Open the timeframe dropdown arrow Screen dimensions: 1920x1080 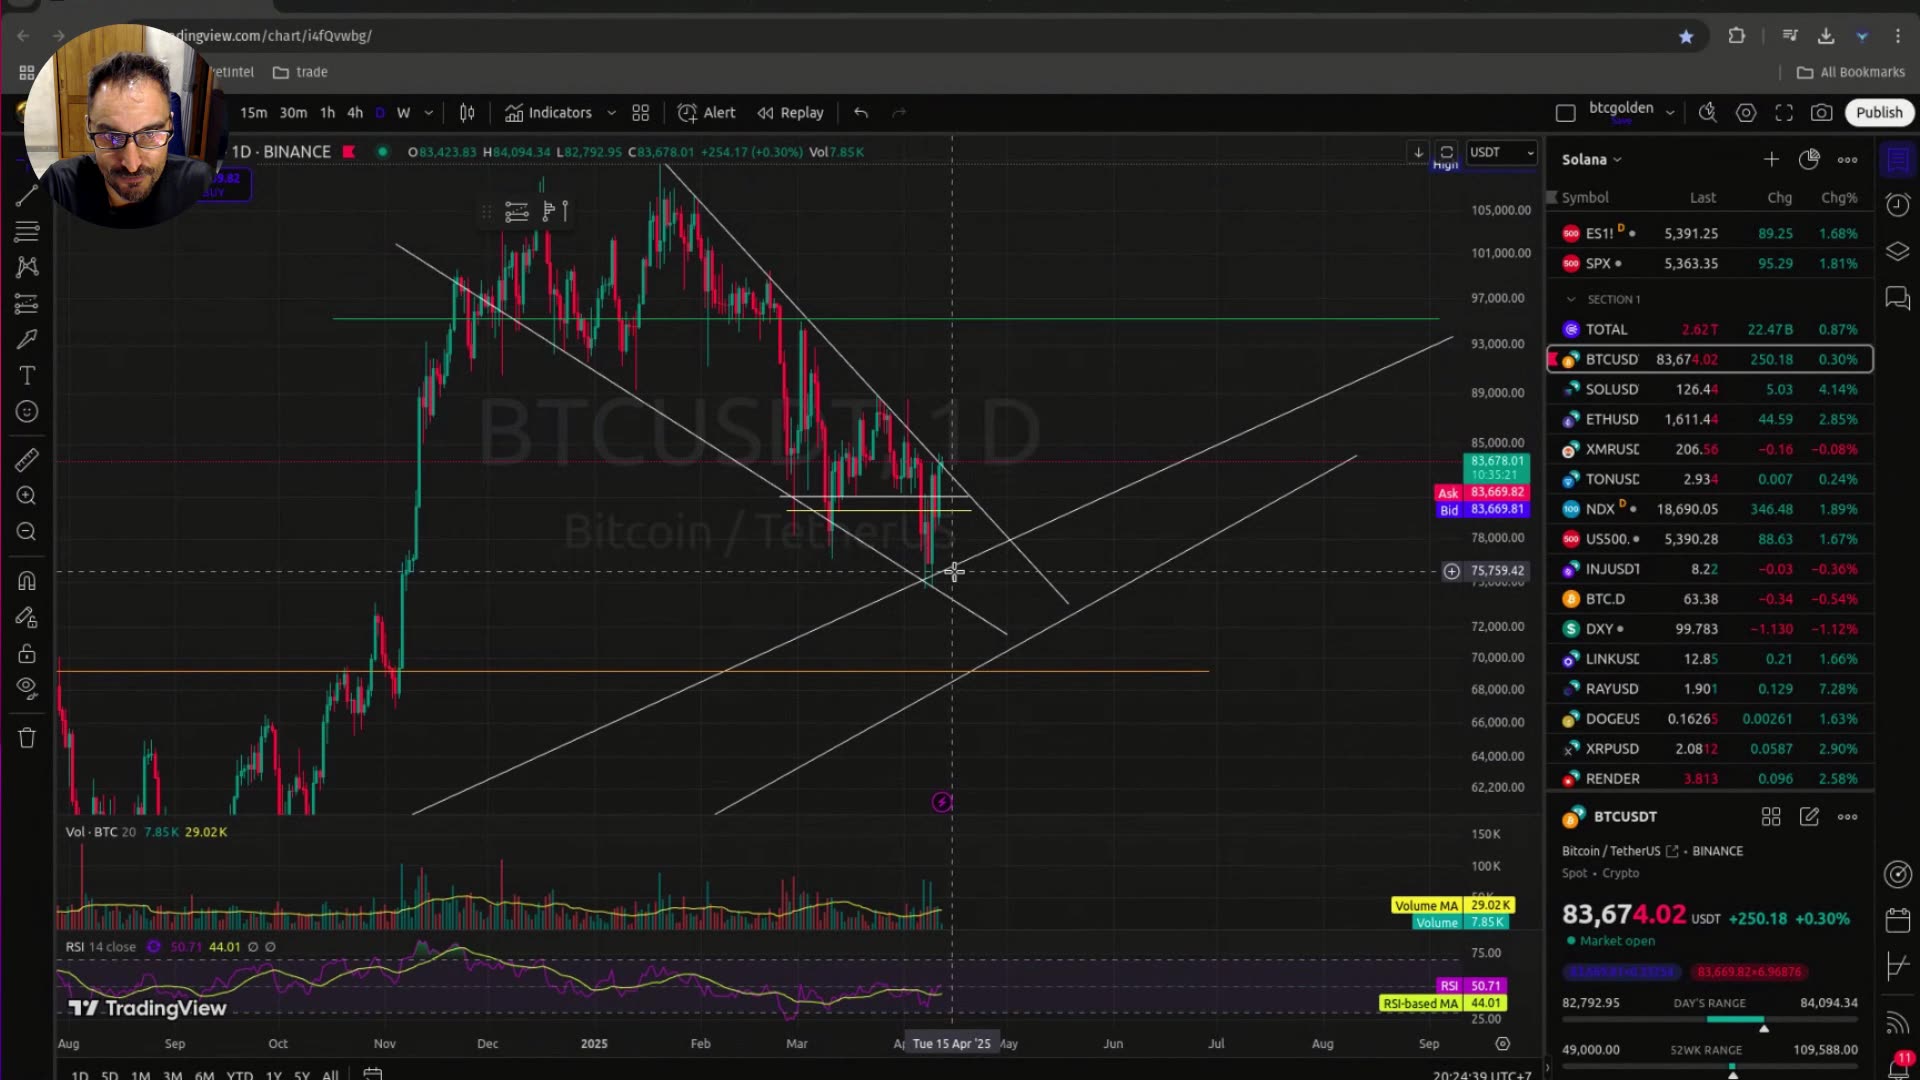click(428, 112)
